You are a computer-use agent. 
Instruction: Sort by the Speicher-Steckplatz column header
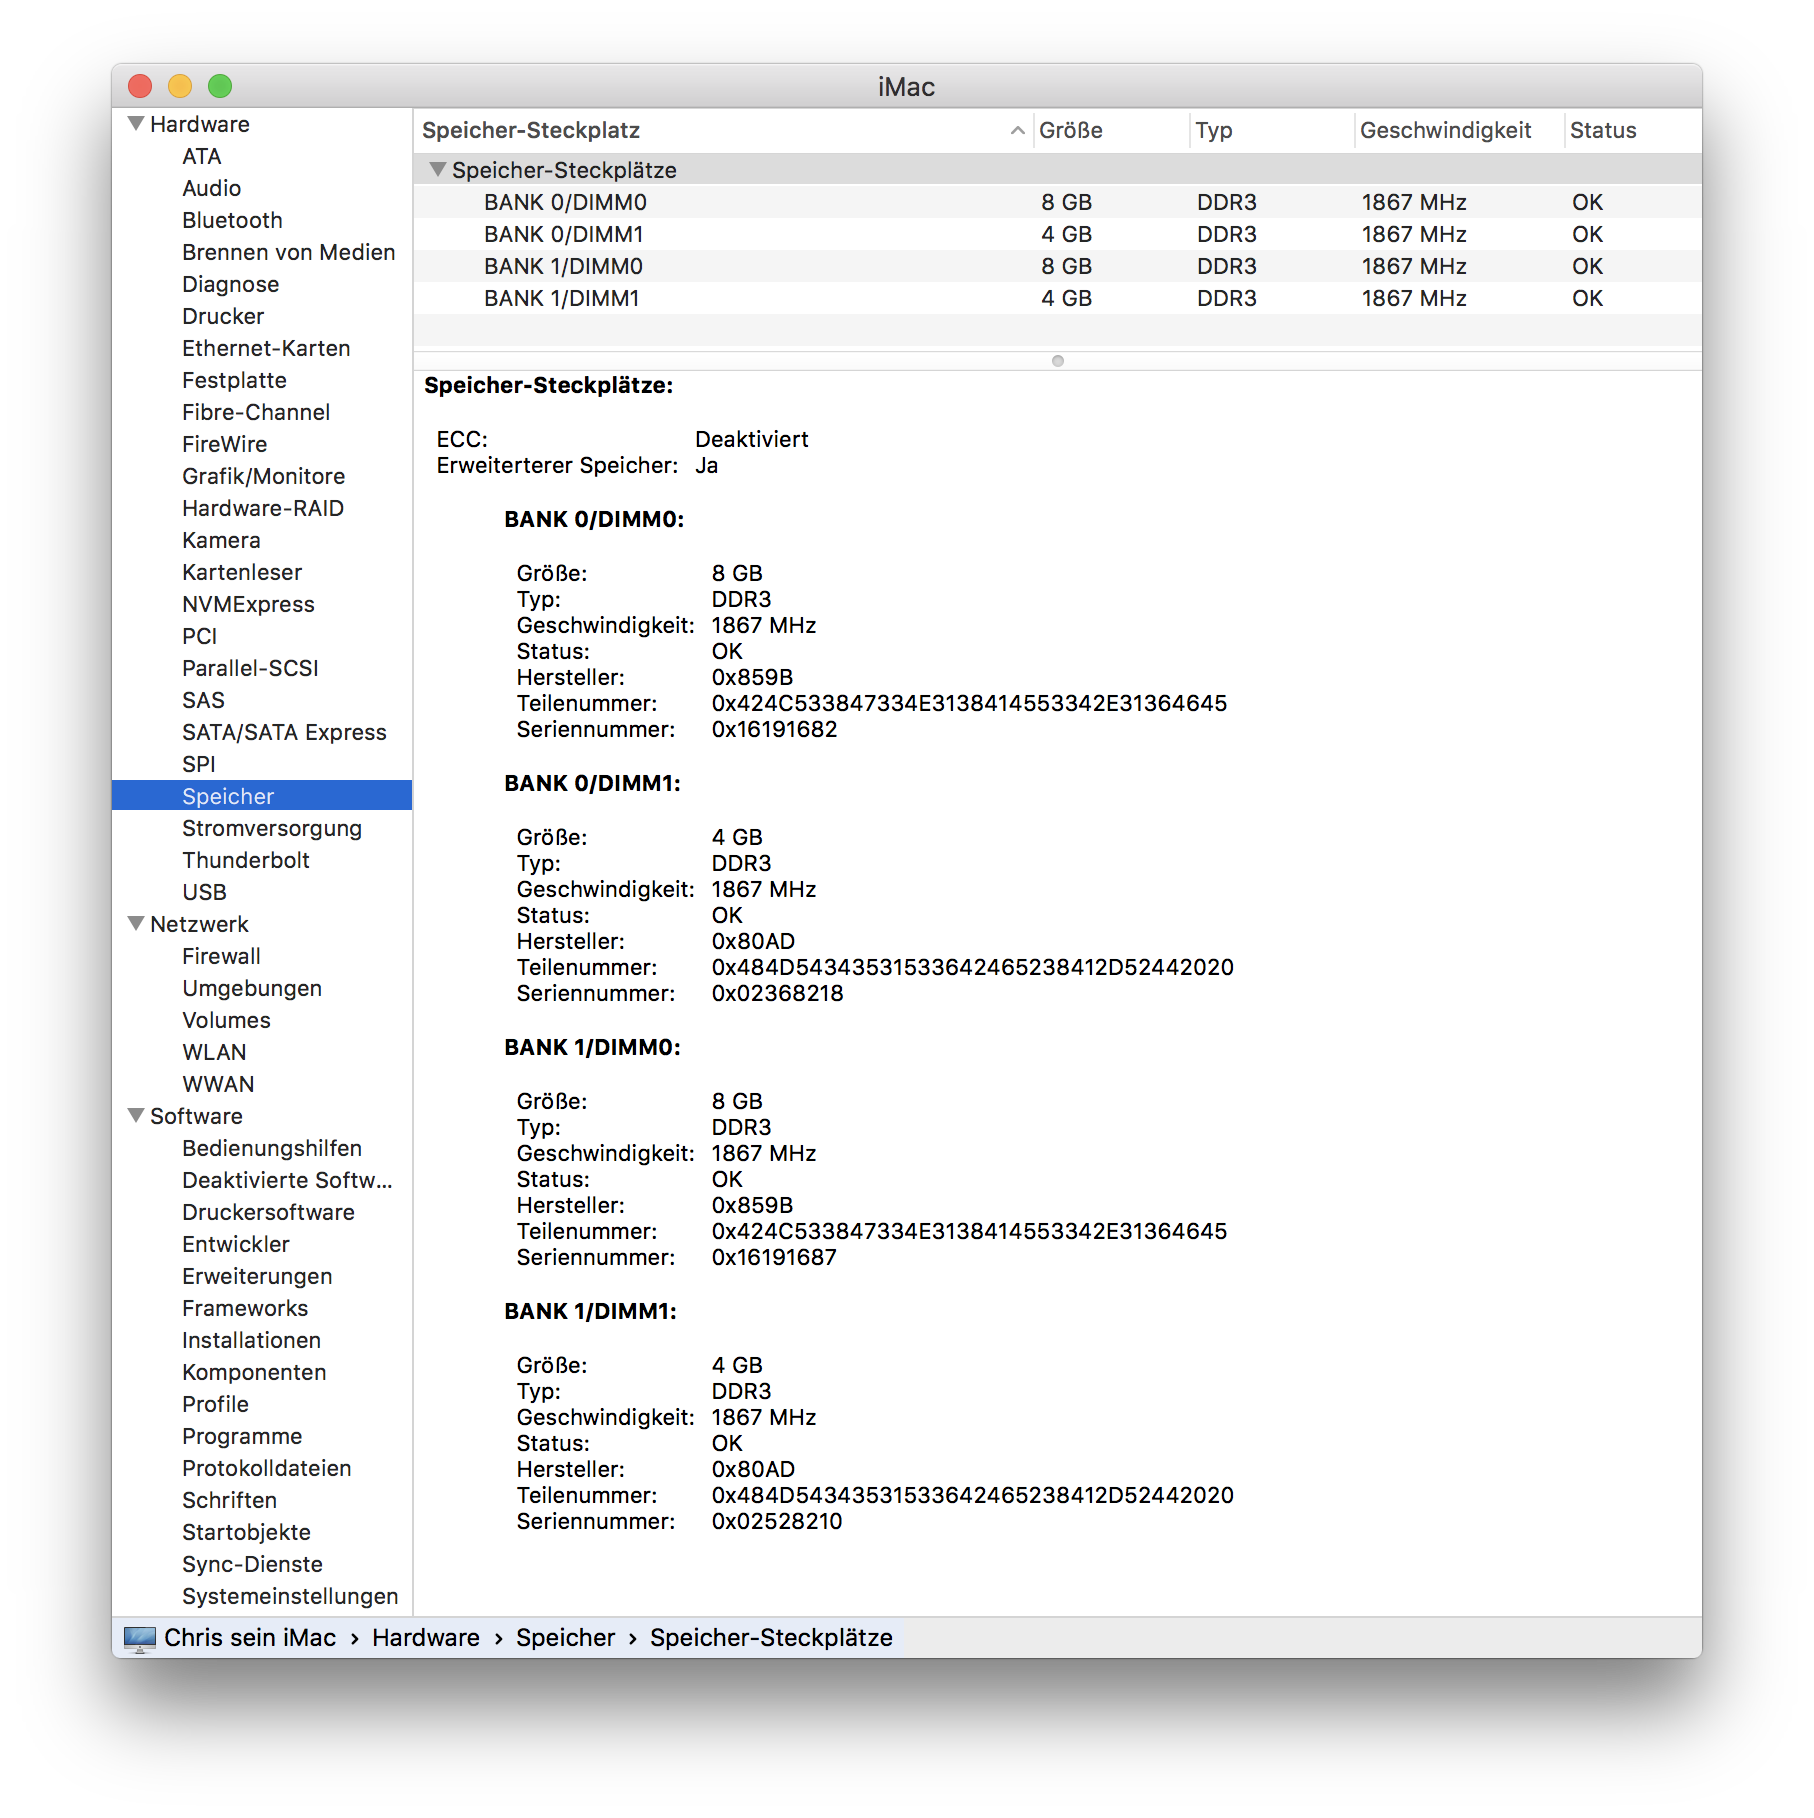pyautogui.click(x=723, y=130)
